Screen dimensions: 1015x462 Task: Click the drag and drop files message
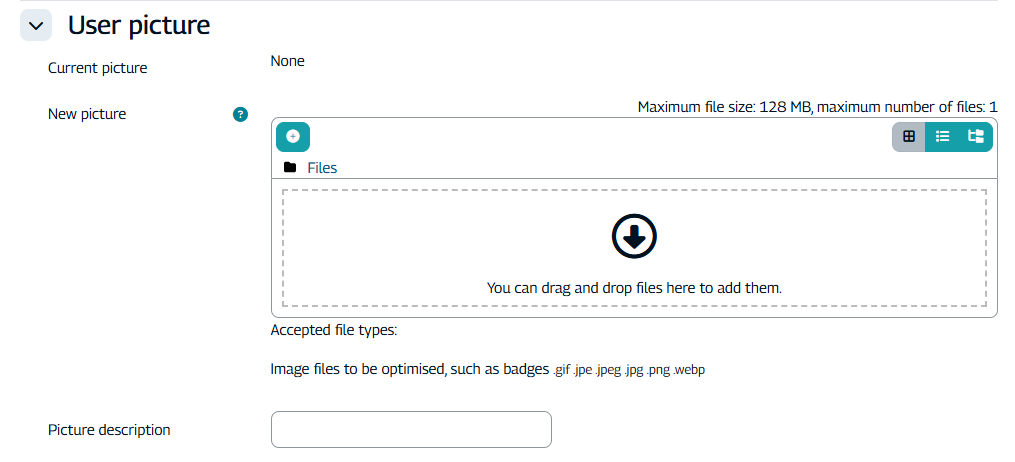point(633,288)
